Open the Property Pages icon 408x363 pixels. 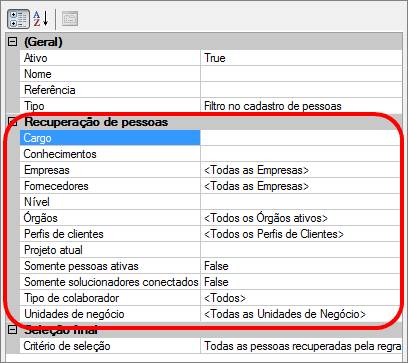70,19
